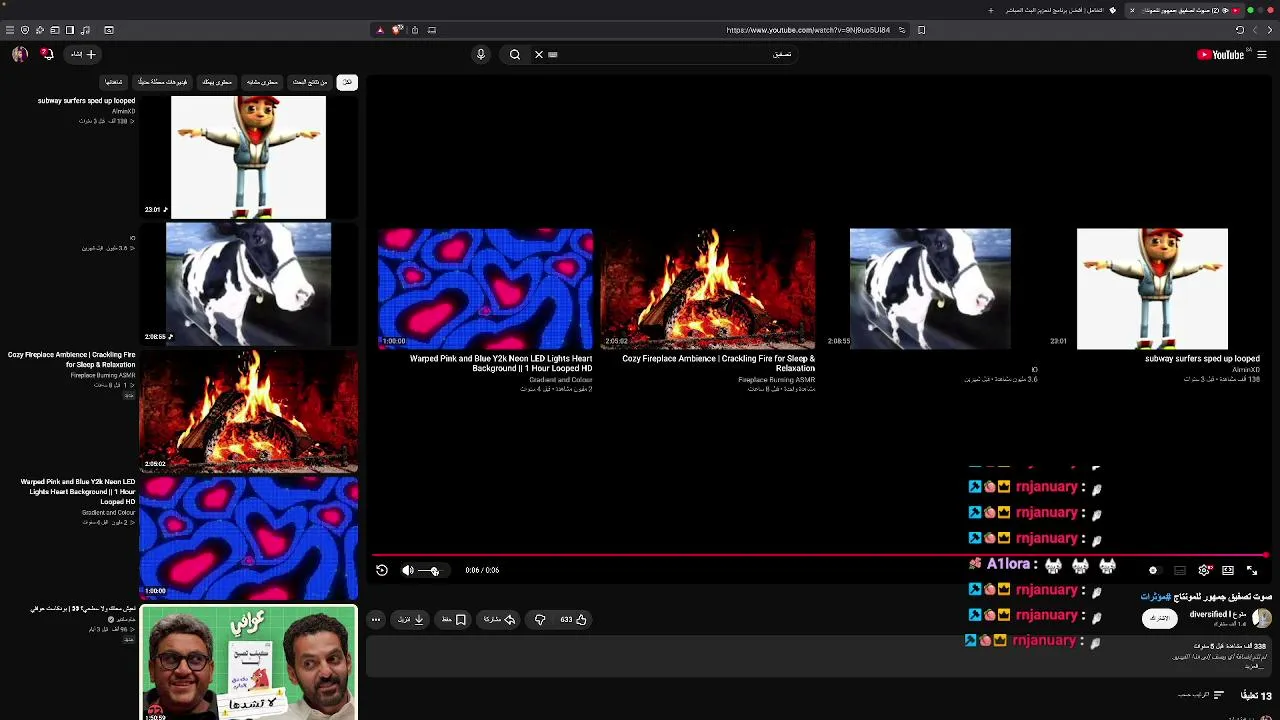This screenshot has height=720, width=1280.
Task: Open comments sort-by (الترتيب حسب) dropdown
Action: click(1202, 695)
